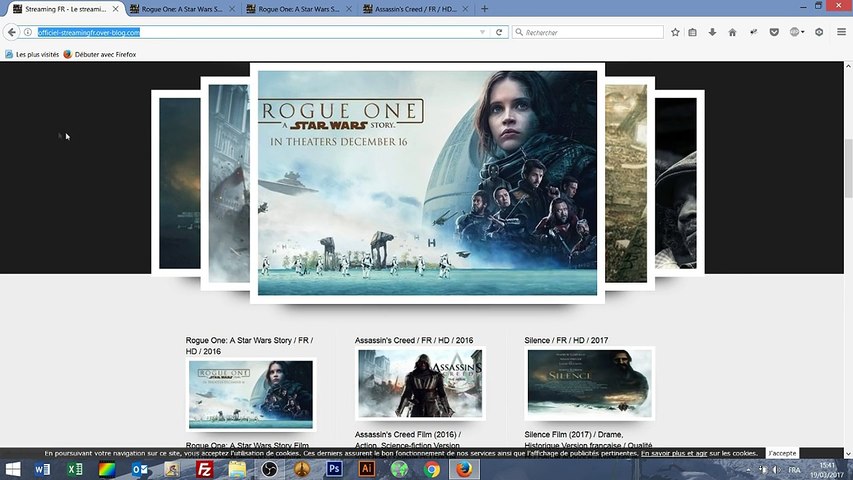Open the Windows Start menu
The height and width of the screenshot is (480, 853).
pos(13,469)
